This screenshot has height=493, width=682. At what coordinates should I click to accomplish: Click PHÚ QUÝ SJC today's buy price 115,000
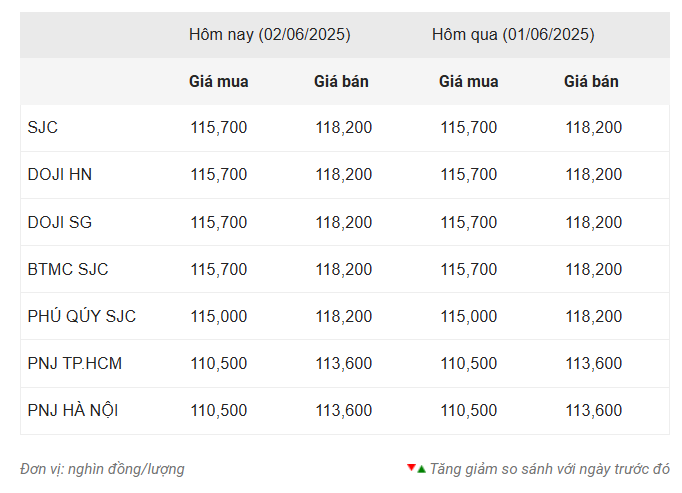tap(219, 316)
